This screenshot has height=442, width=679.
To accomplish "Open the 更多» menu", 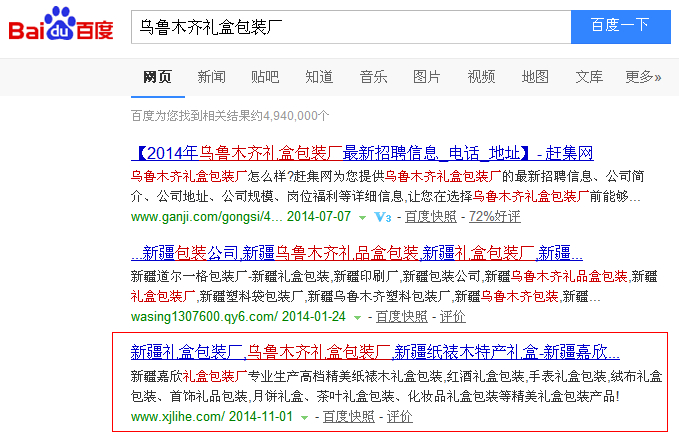I will coord(643,77).
